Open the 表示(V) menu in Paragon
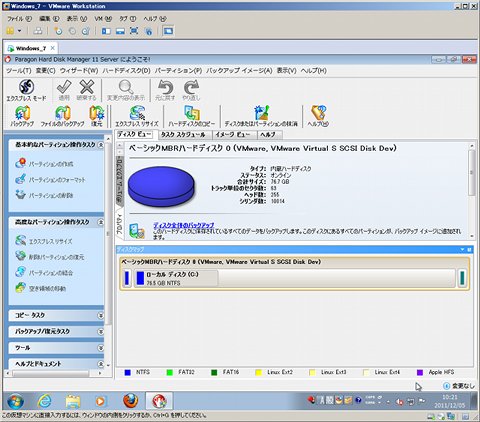 (x=287, y=71)
